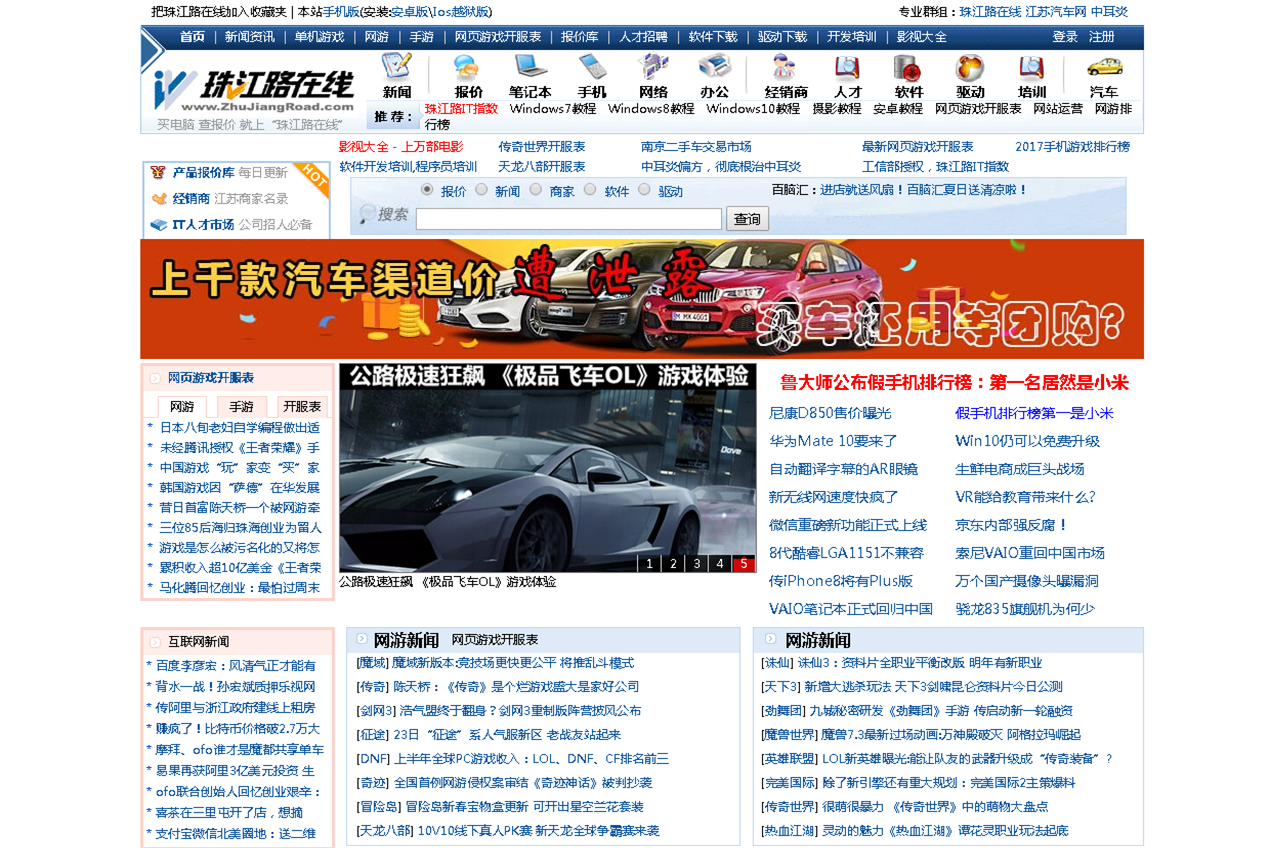Image resolution: width=1270 pixels, height=848 pixels.
Task: Open the 新闻 news icon
Action: 397,68
